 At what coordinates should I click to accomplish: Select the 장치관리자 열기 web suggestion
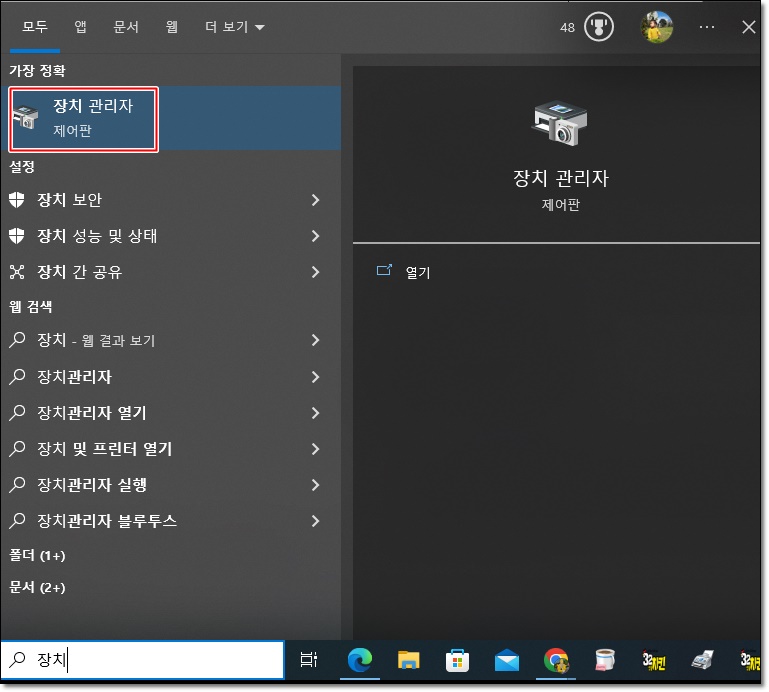170,413
